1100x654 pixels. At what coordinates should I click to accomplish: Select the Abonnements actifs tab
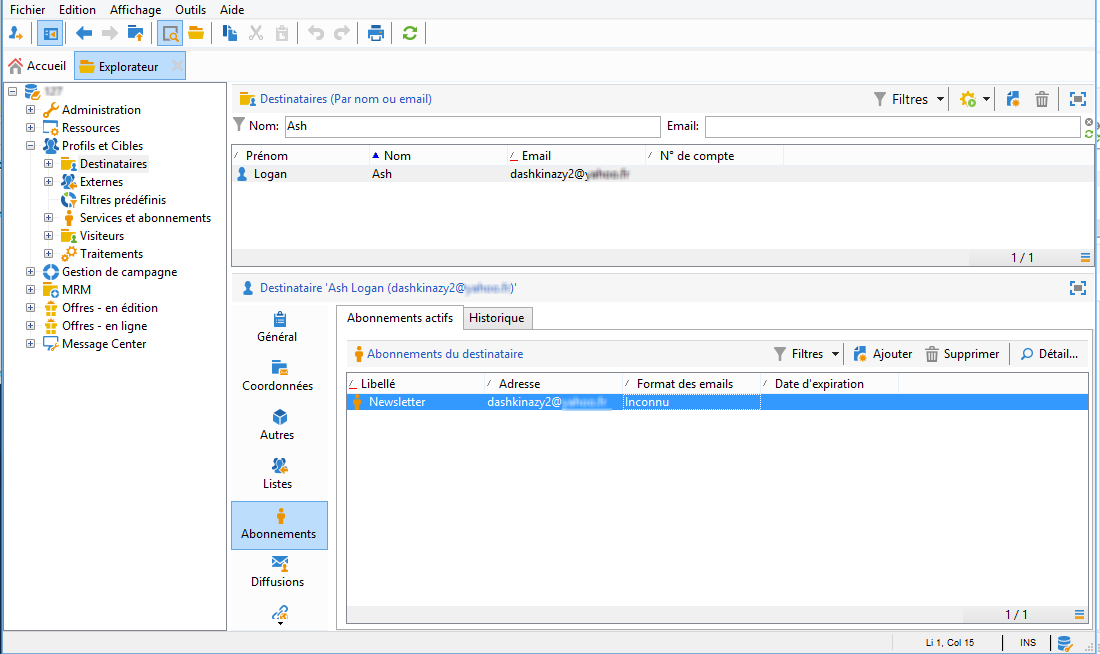point(400,318)
